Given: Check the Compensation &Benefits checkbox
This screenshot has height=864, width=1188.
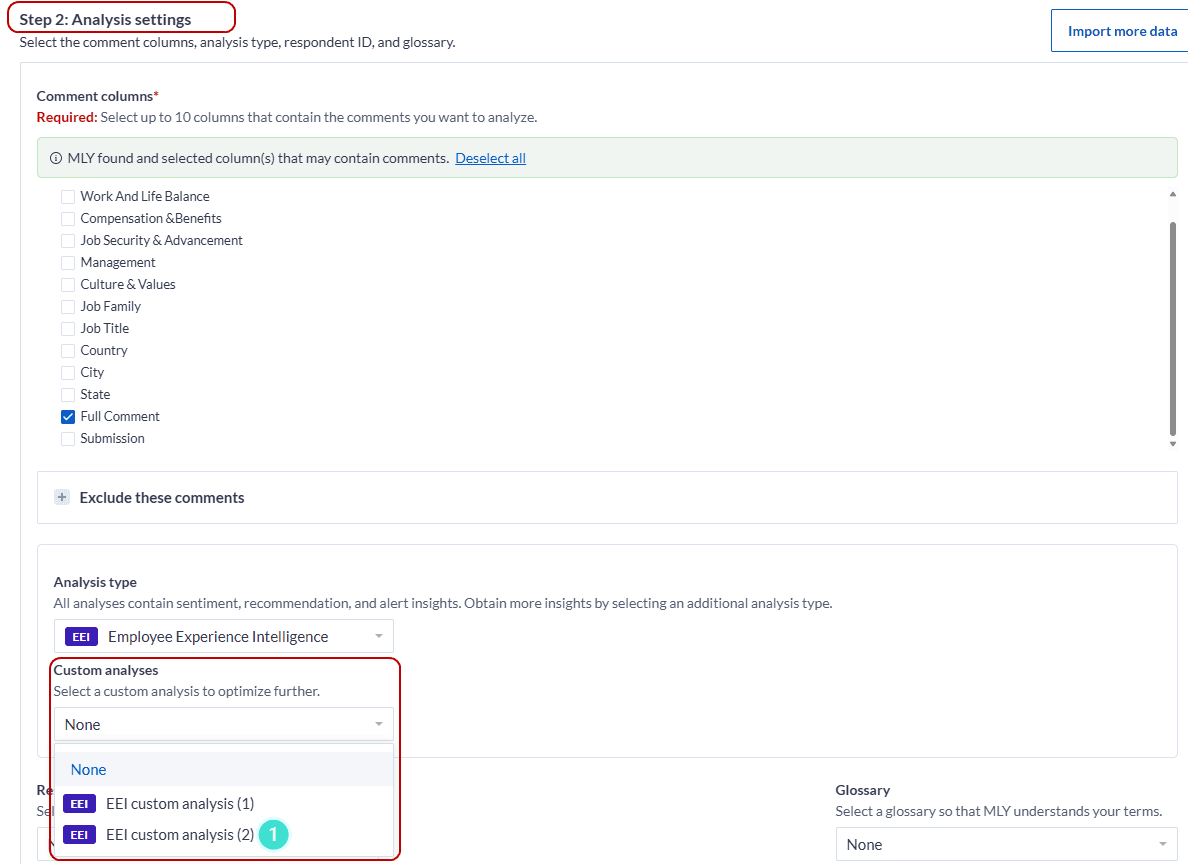Looking at the screenshot, I should pyautogui.click(x=68, y=219).
